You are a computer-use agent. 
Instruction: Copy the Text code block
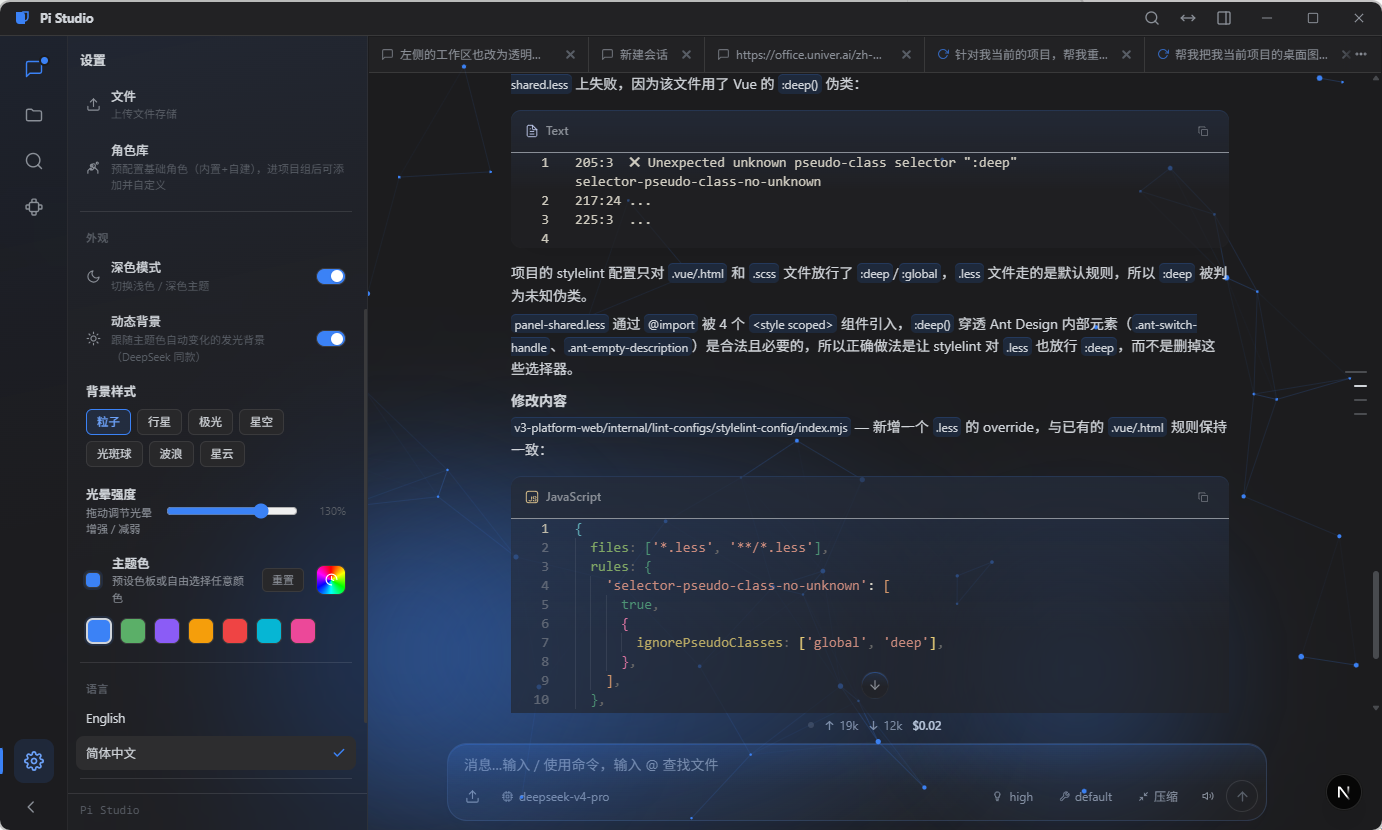pyautogui.click(x=1203, y=131)
